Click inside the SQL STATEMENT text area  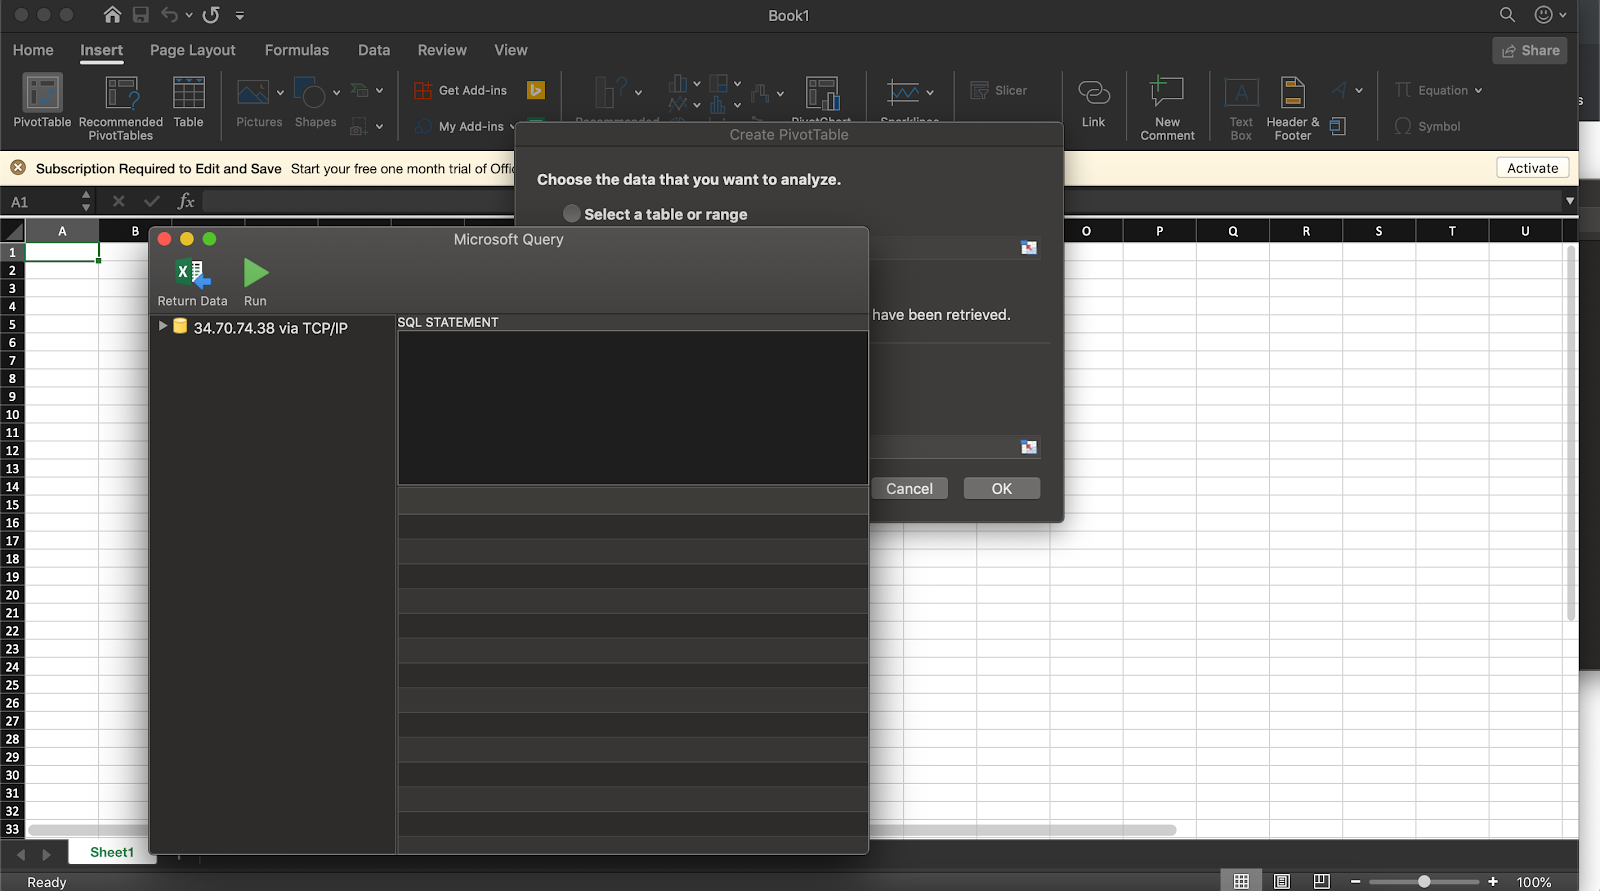point(632,407)
